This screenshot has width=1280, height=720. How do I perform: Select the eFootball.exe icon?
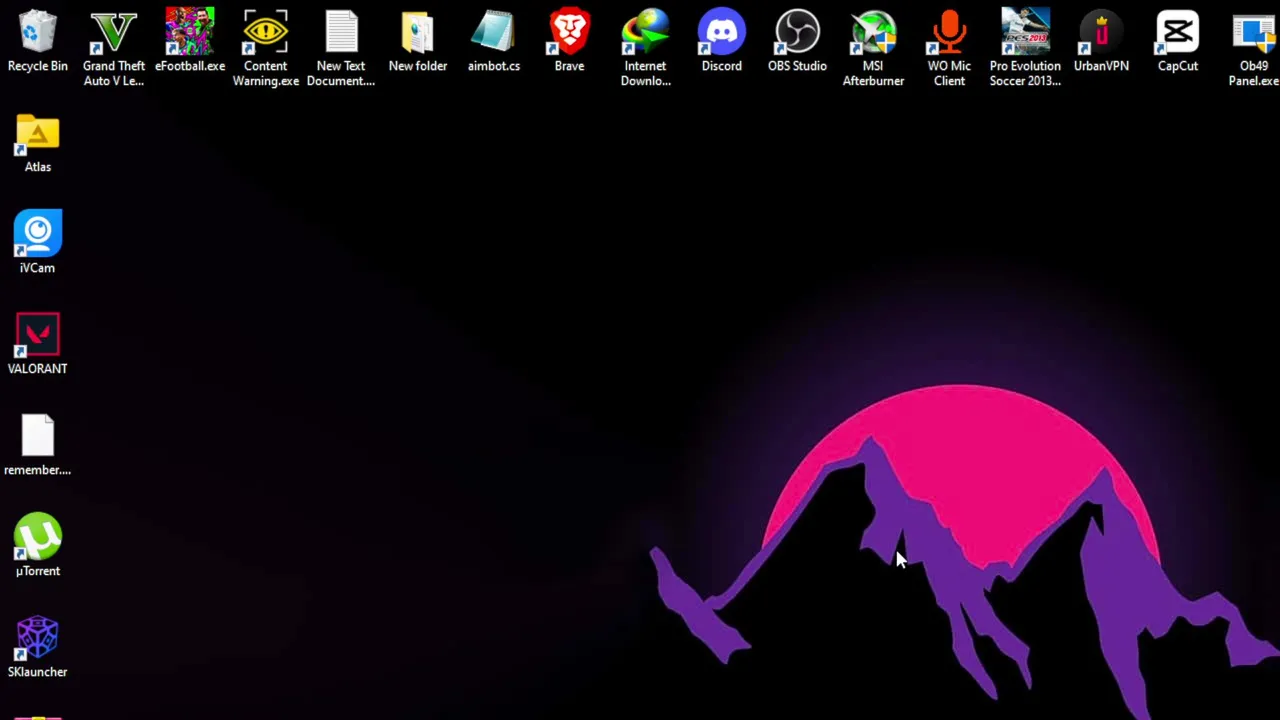click(190, 40)
